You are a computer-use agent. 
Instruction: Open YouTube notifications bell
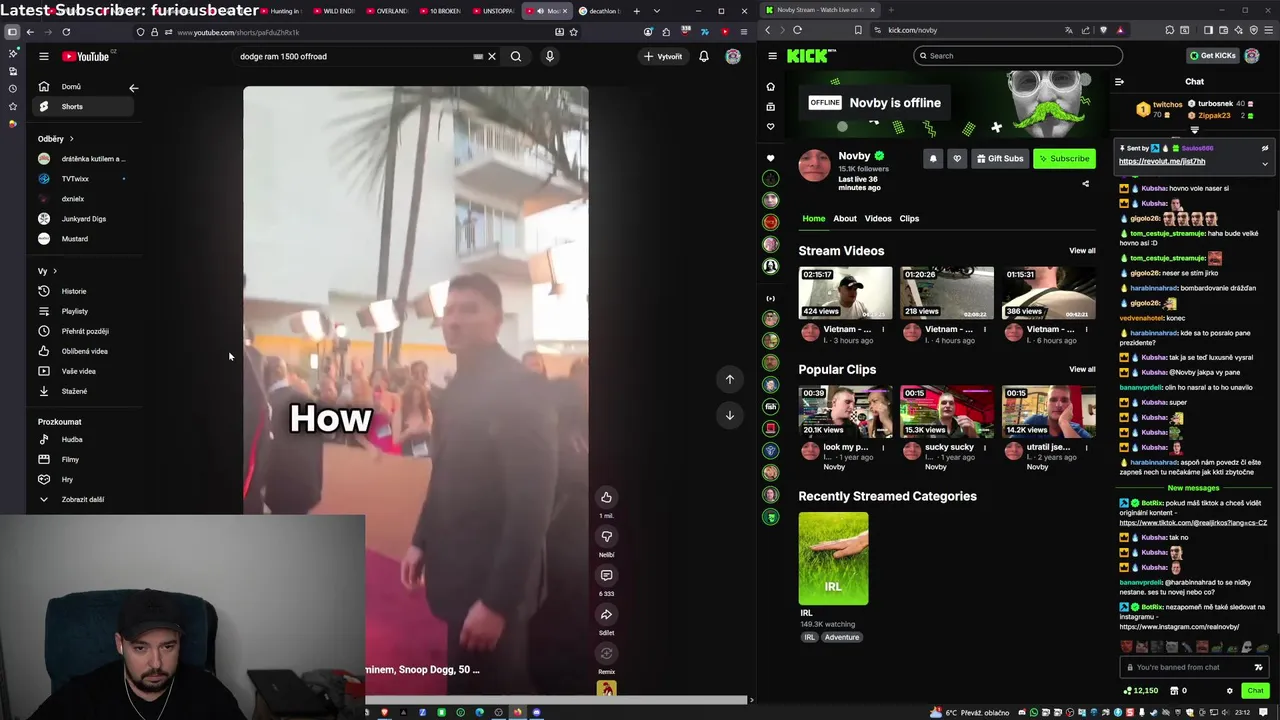click(x=704, y=56)
